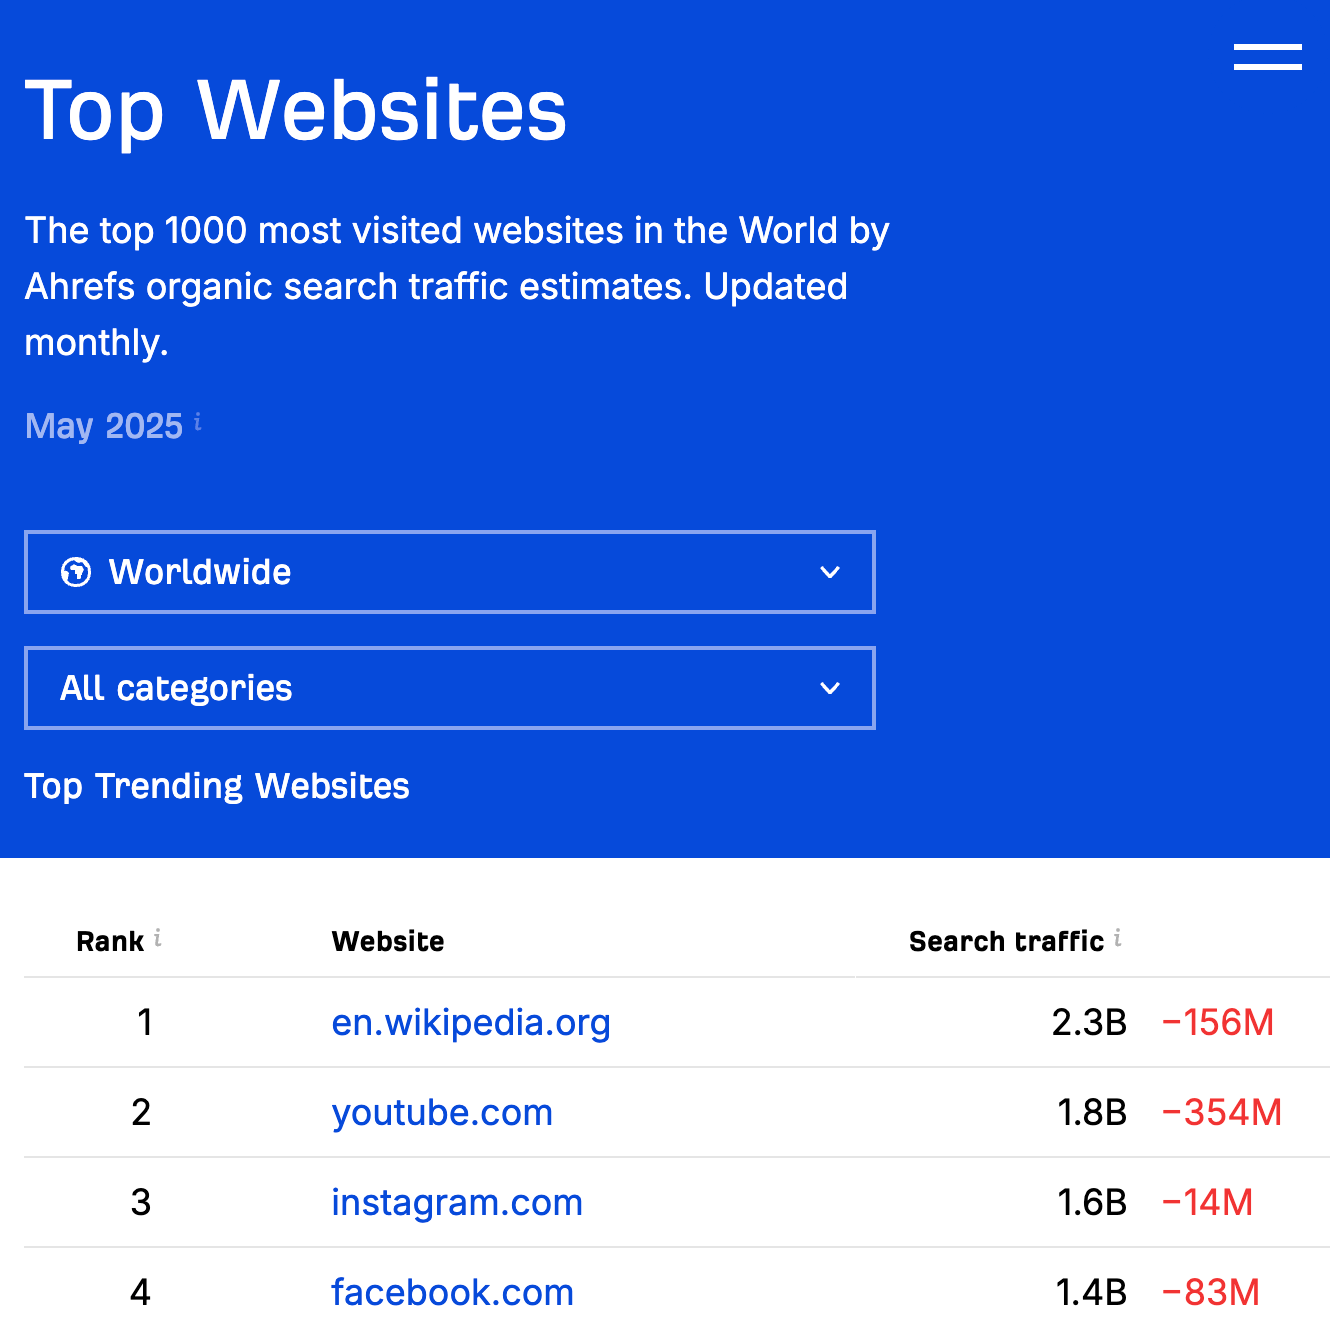
Task: Click the globe icon in the Worldwide selector
Action: 79,572
